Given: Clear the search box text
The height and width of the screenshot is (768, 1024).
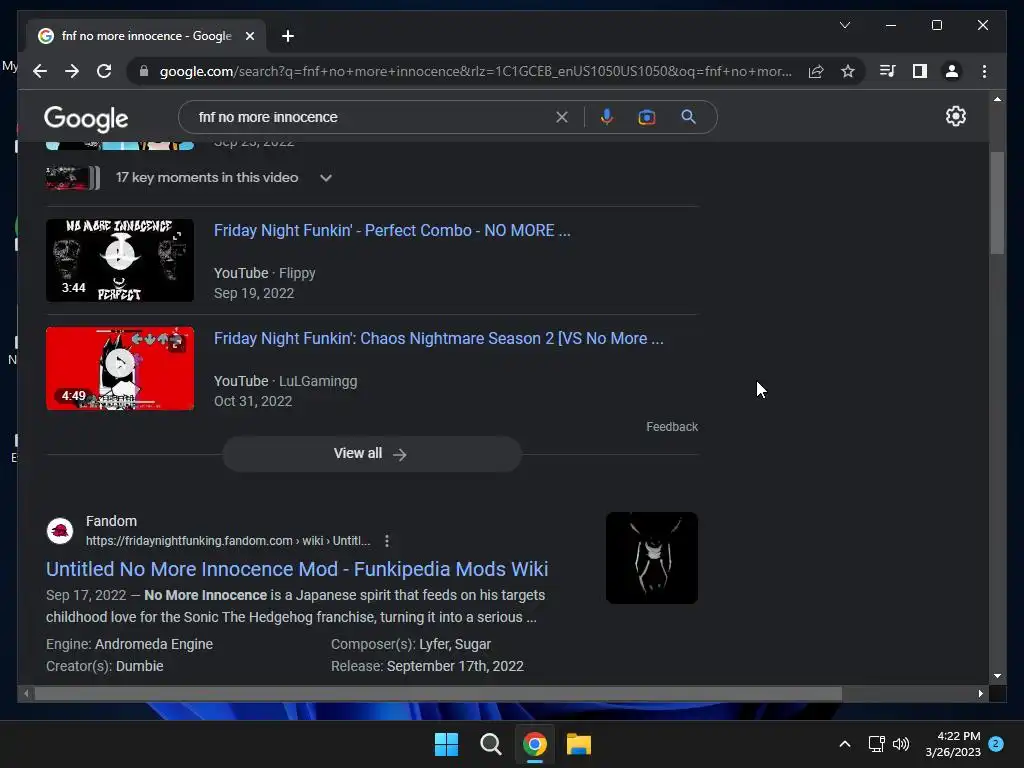Looking at the screenshot, I should [562, 117].
